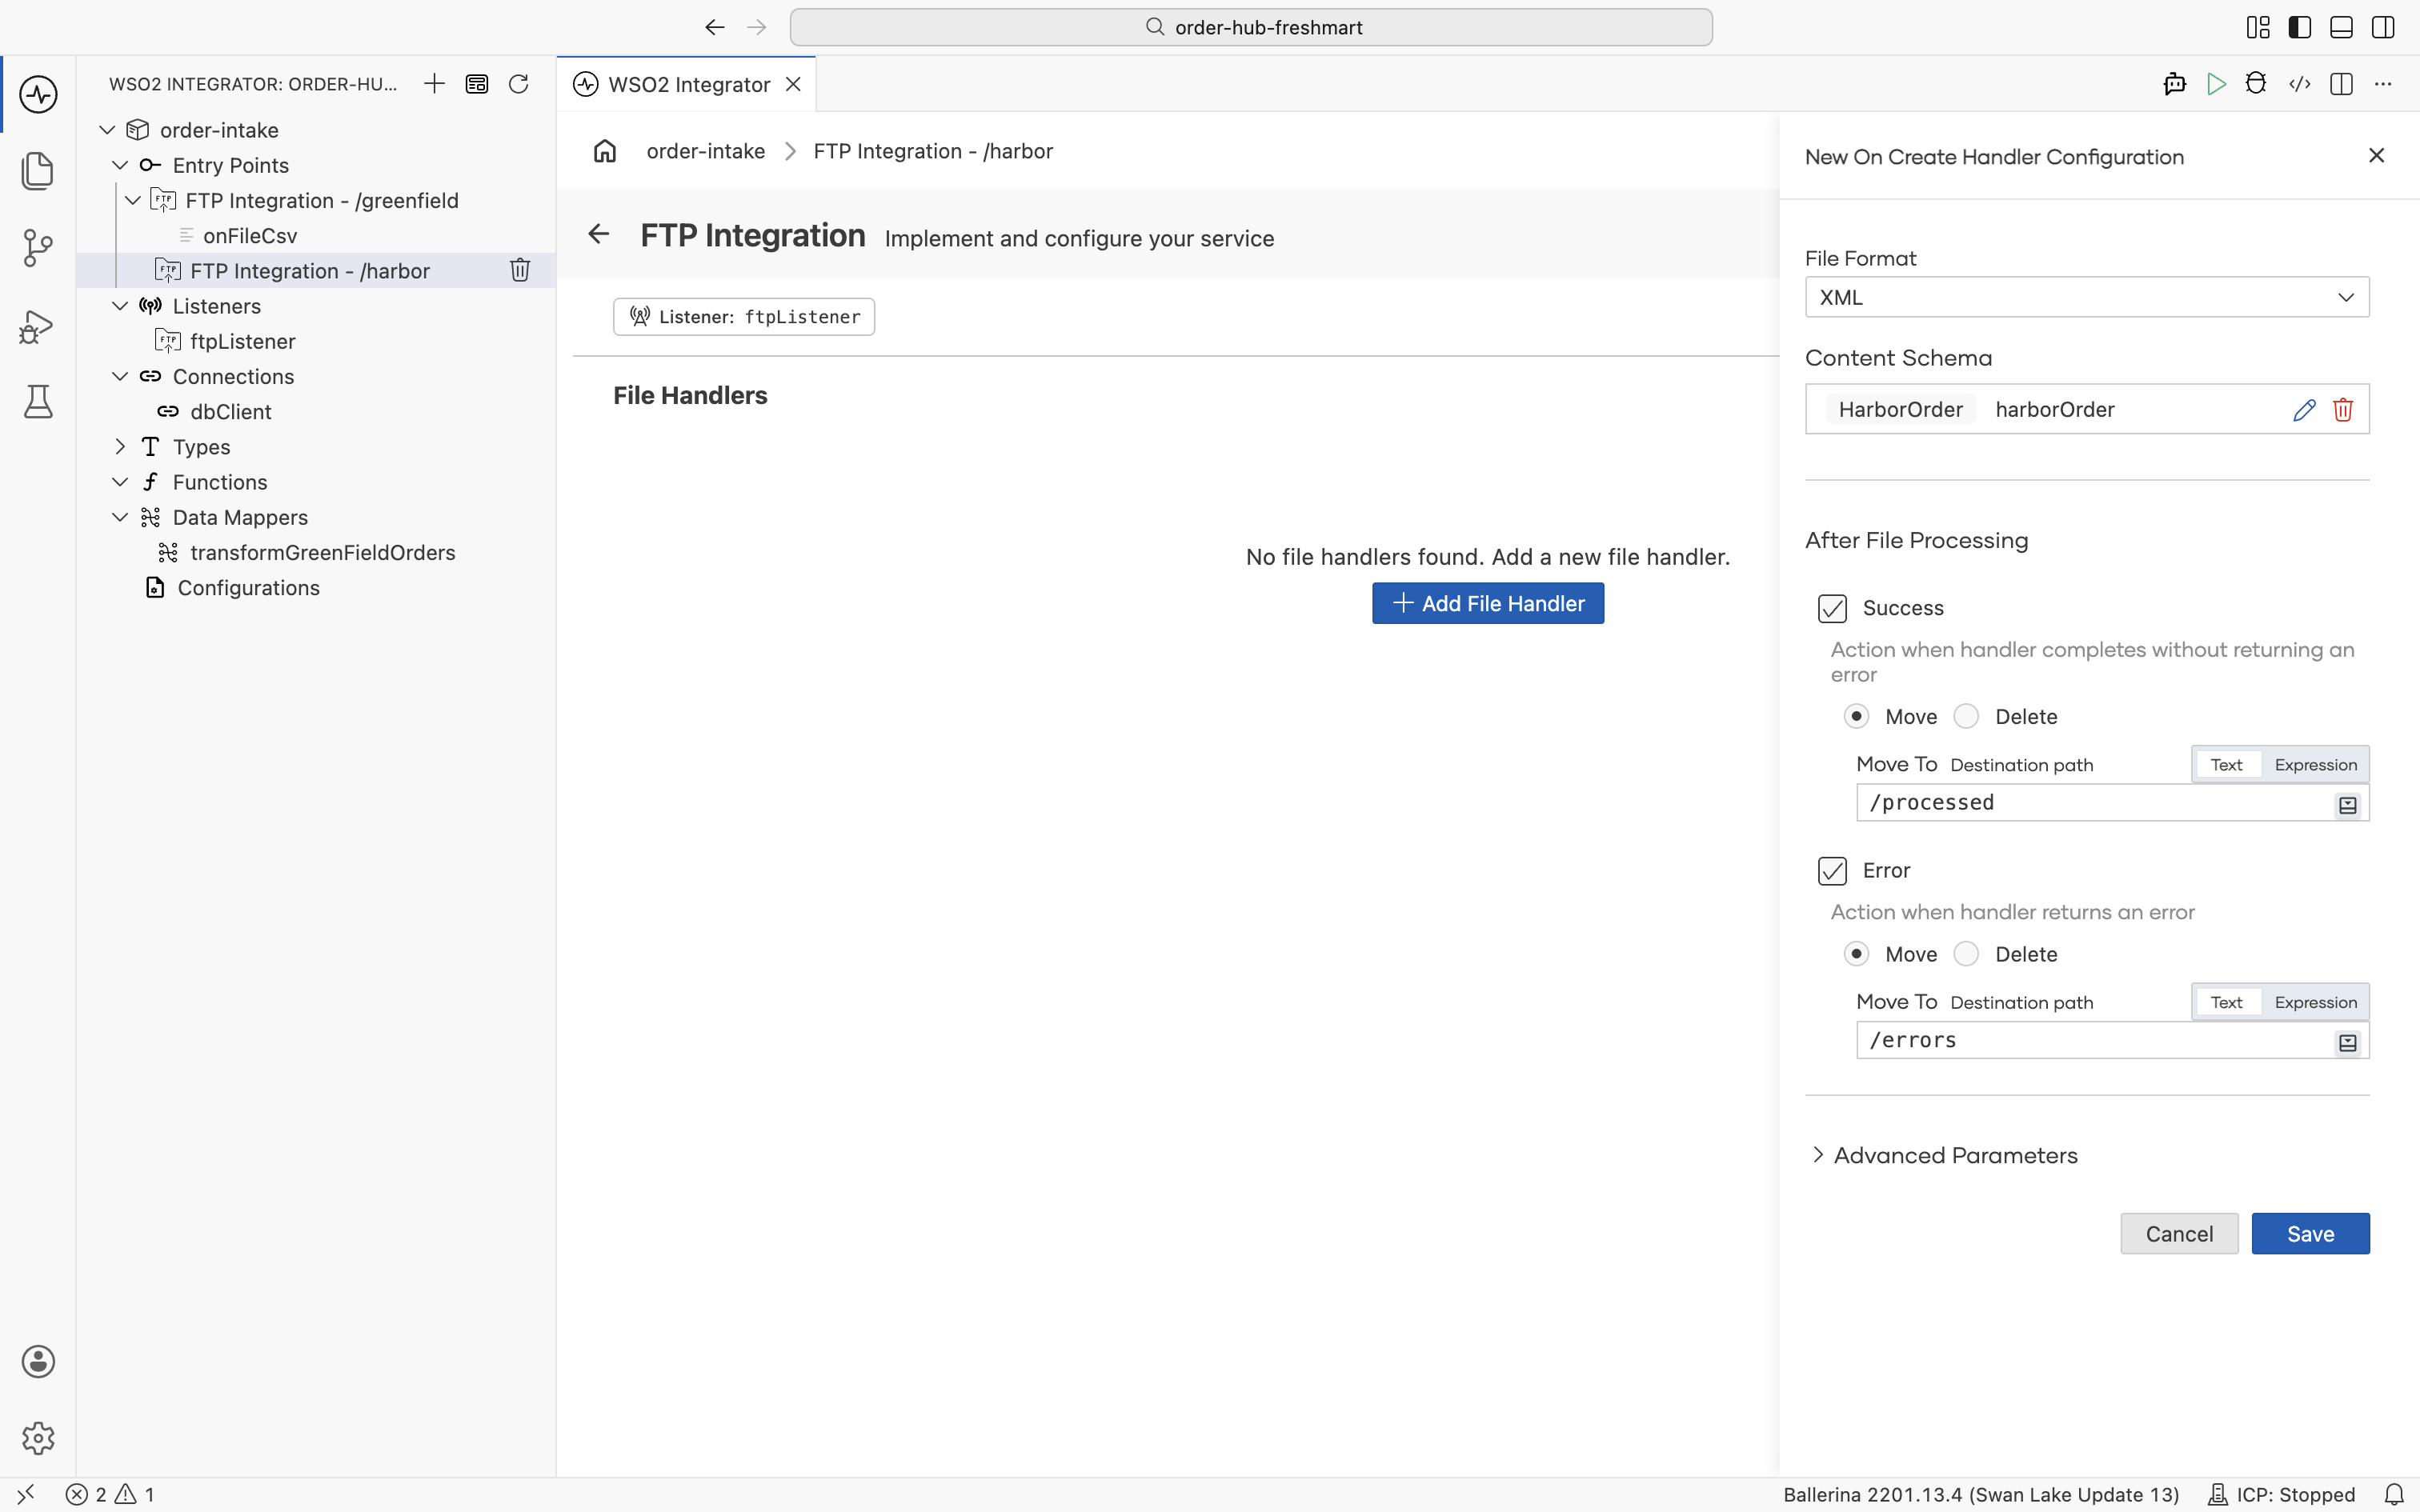Screen dimensions: 2420x1512
Task: Open dbClient connection in tree
Action: pos(231,412)
